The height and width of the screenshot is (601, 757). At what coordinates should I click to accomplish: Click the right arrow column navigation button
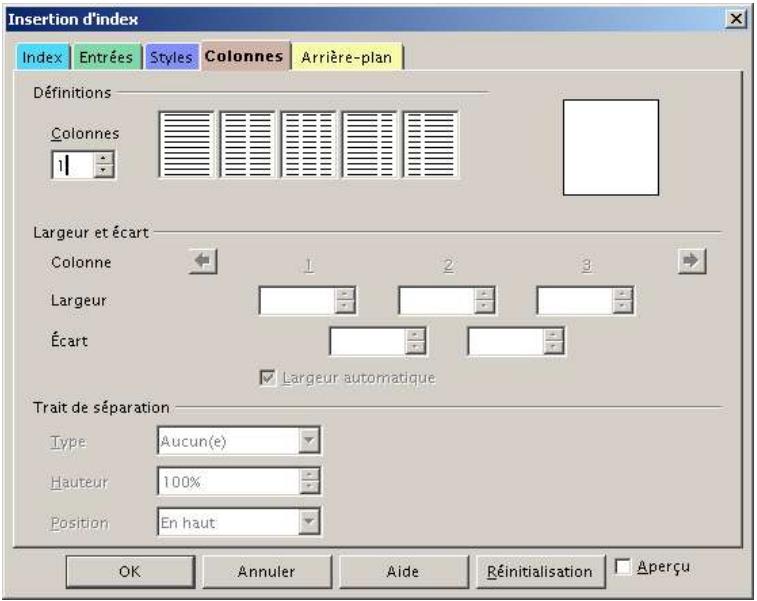pos(692,261)
